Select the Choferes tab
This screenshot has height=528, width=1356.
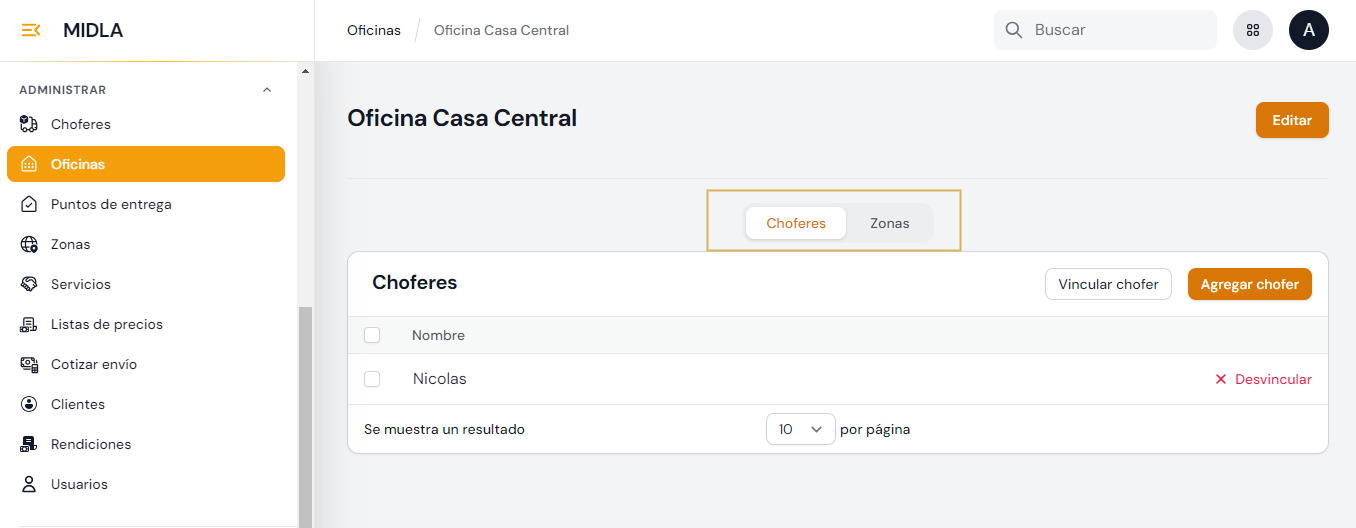click(796, 223)
